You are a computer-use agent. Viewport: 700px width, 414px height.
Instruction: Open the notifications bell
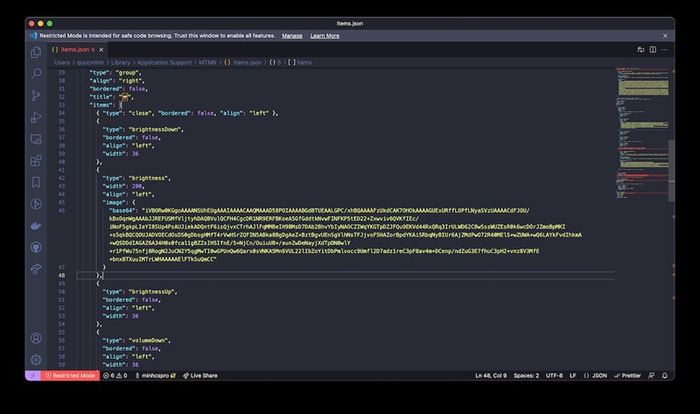click(665, 376)
